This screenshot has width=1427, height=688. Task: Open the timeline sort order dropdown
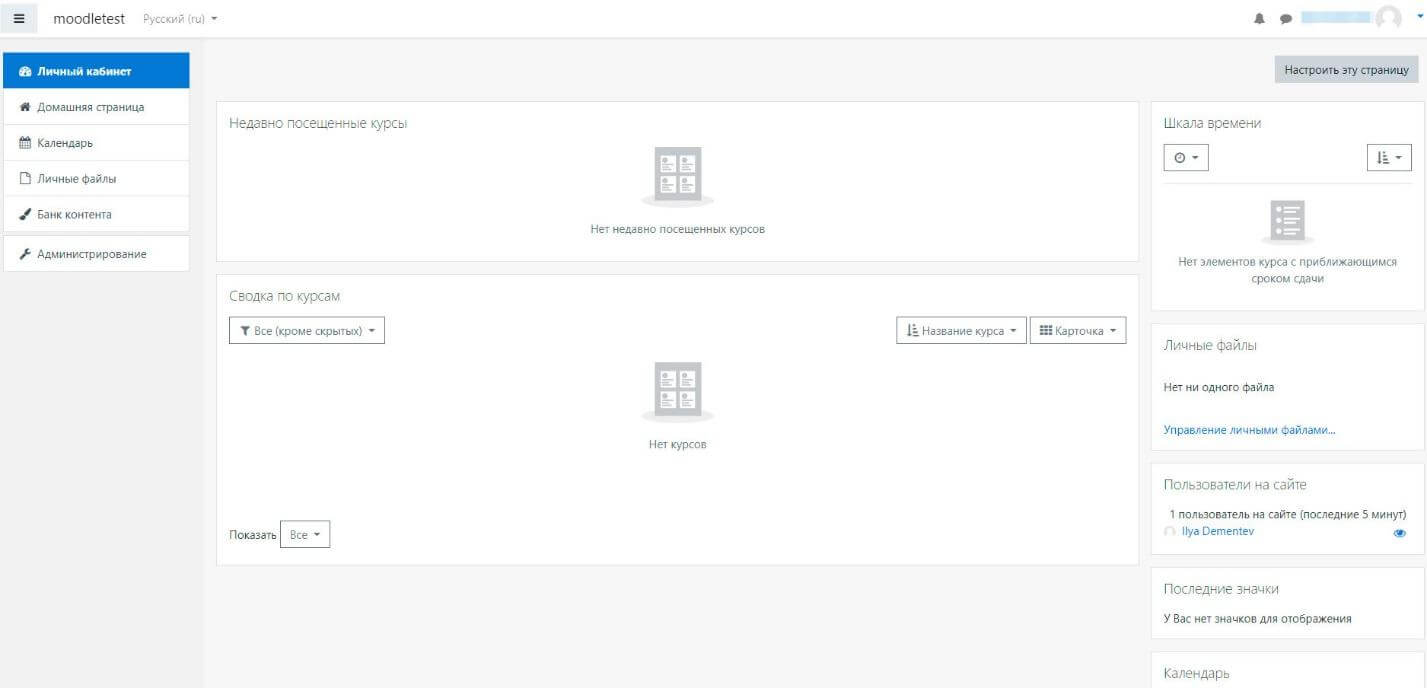[1389, 158]
